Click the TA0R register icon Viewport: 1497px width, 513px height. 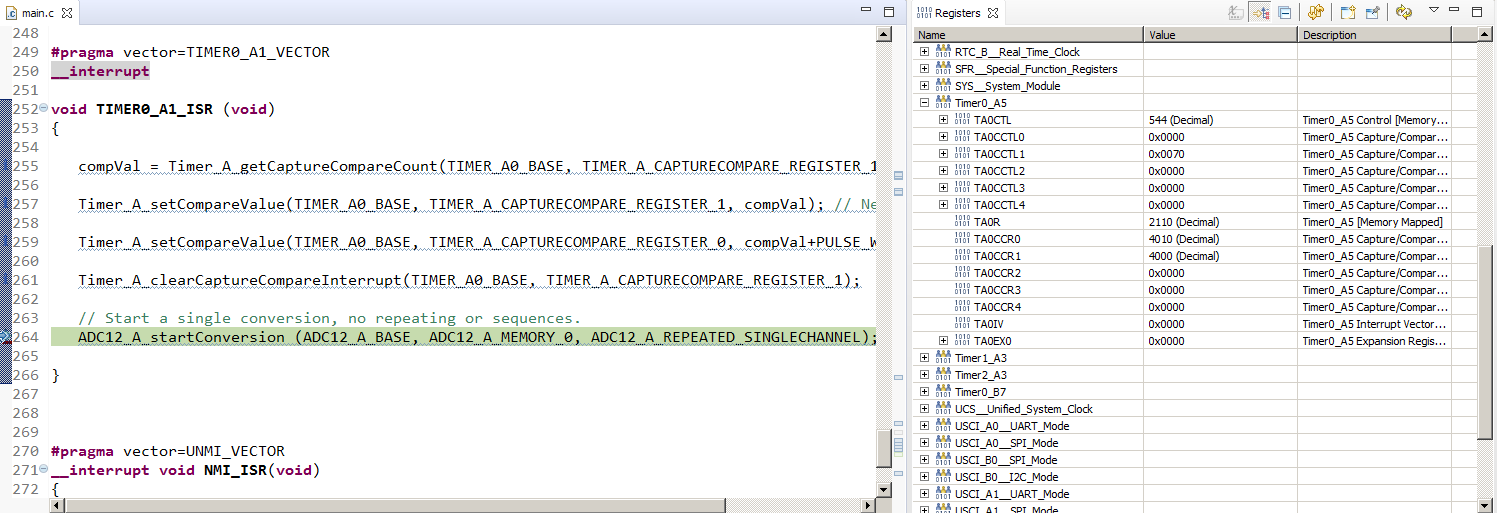(962, 222)
